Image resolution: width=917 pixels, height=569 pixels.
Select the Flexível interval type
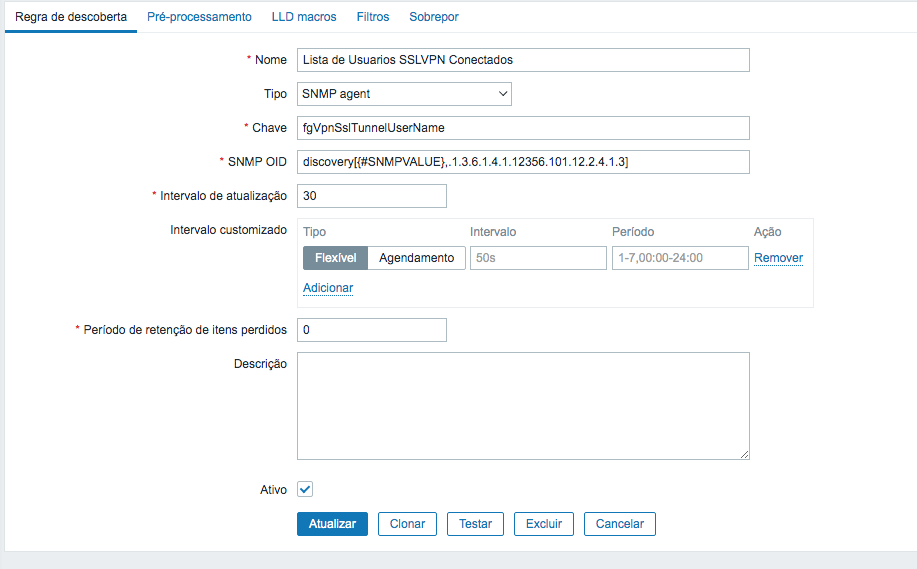(x=336, y=258)
